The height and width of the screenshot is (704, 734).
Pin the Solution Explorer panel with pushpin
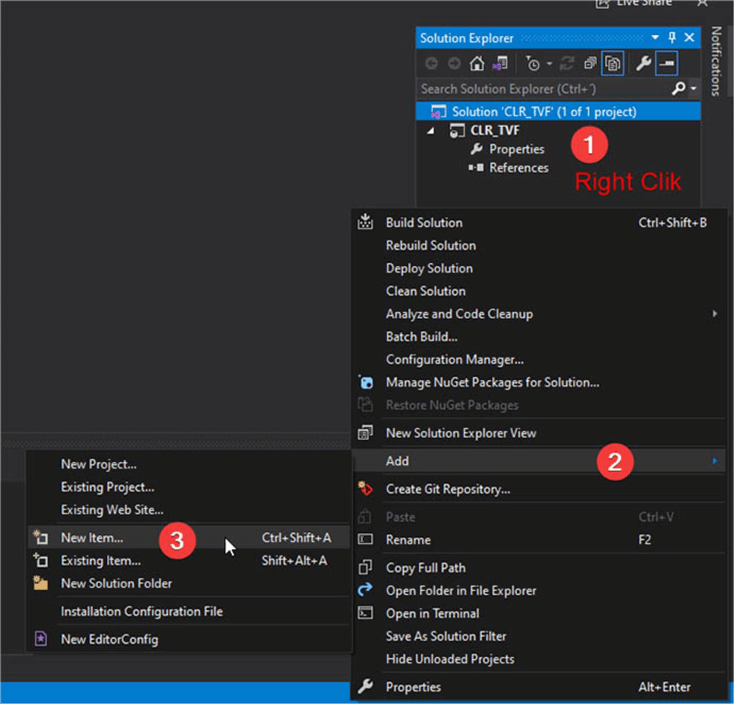point(672,38)
